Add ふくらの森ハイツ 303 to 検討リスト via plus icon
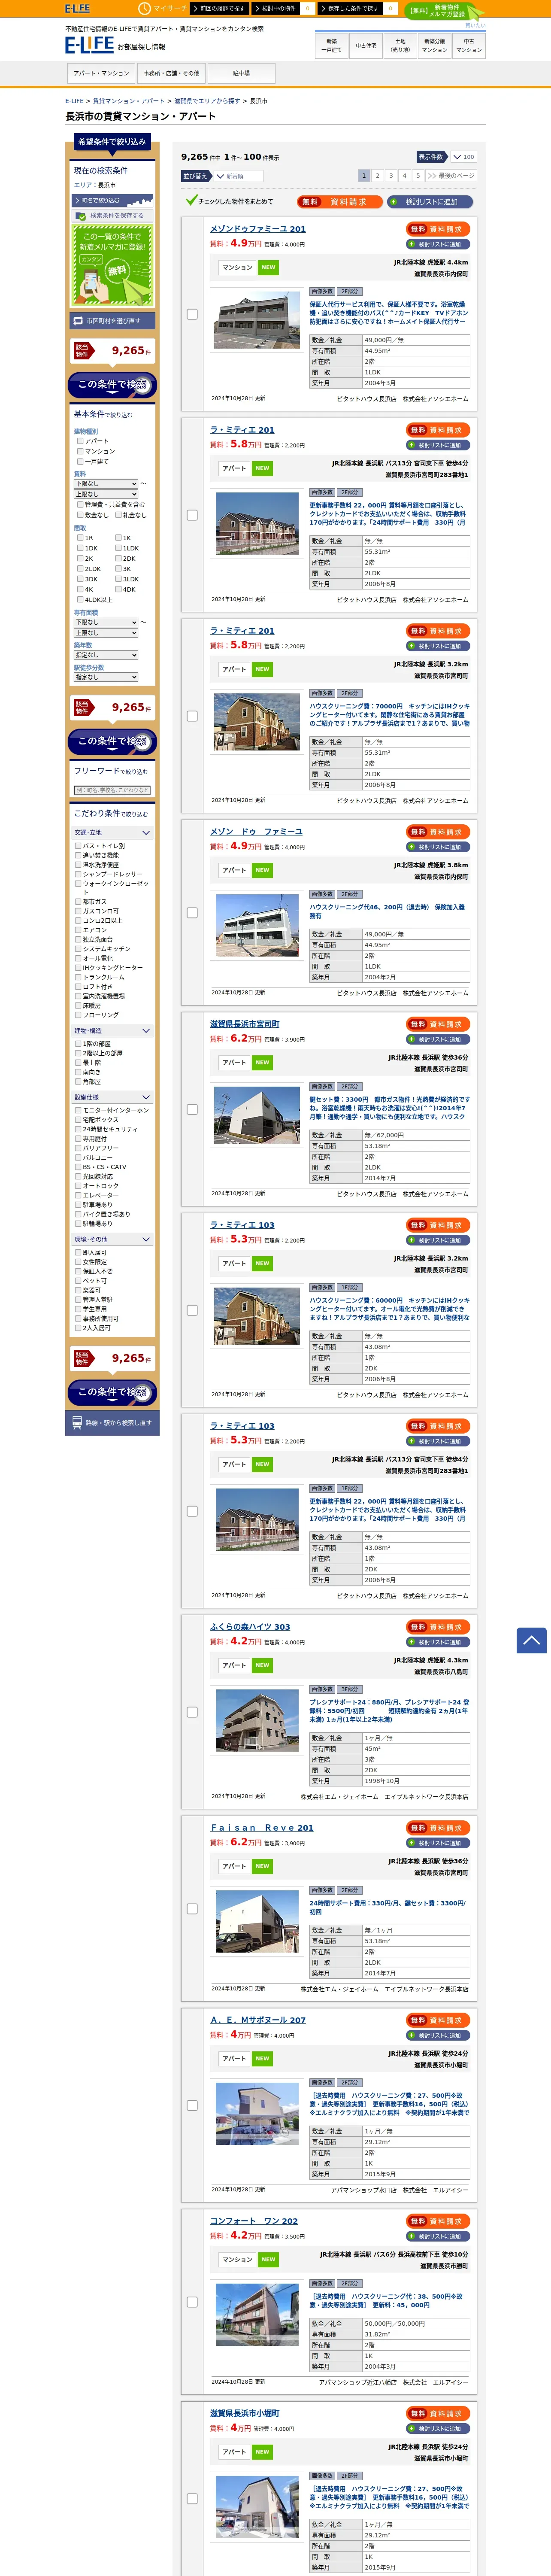Viewport: 551px width, 2576px height. tap(439, 1642)
